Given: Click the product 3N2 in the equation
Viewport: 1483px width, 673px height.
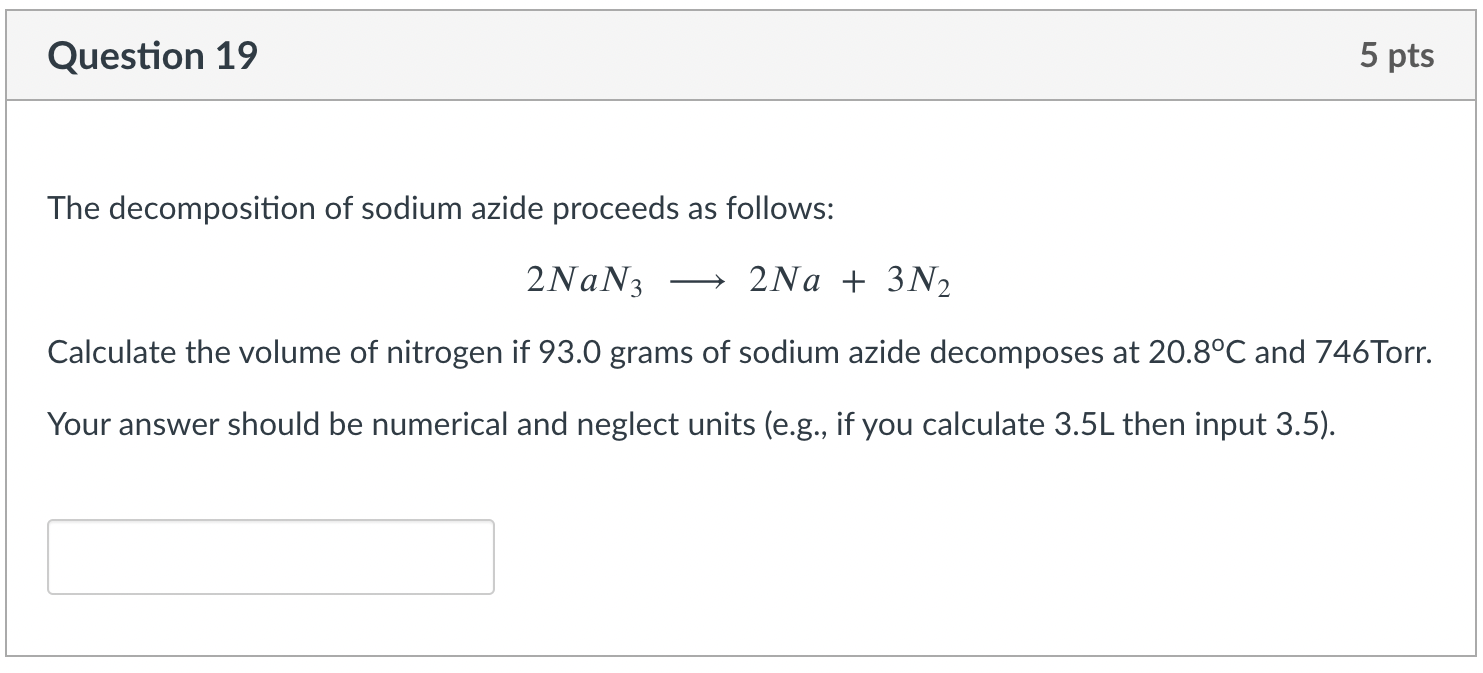Looking at the screenshot, I should point(918,279).
